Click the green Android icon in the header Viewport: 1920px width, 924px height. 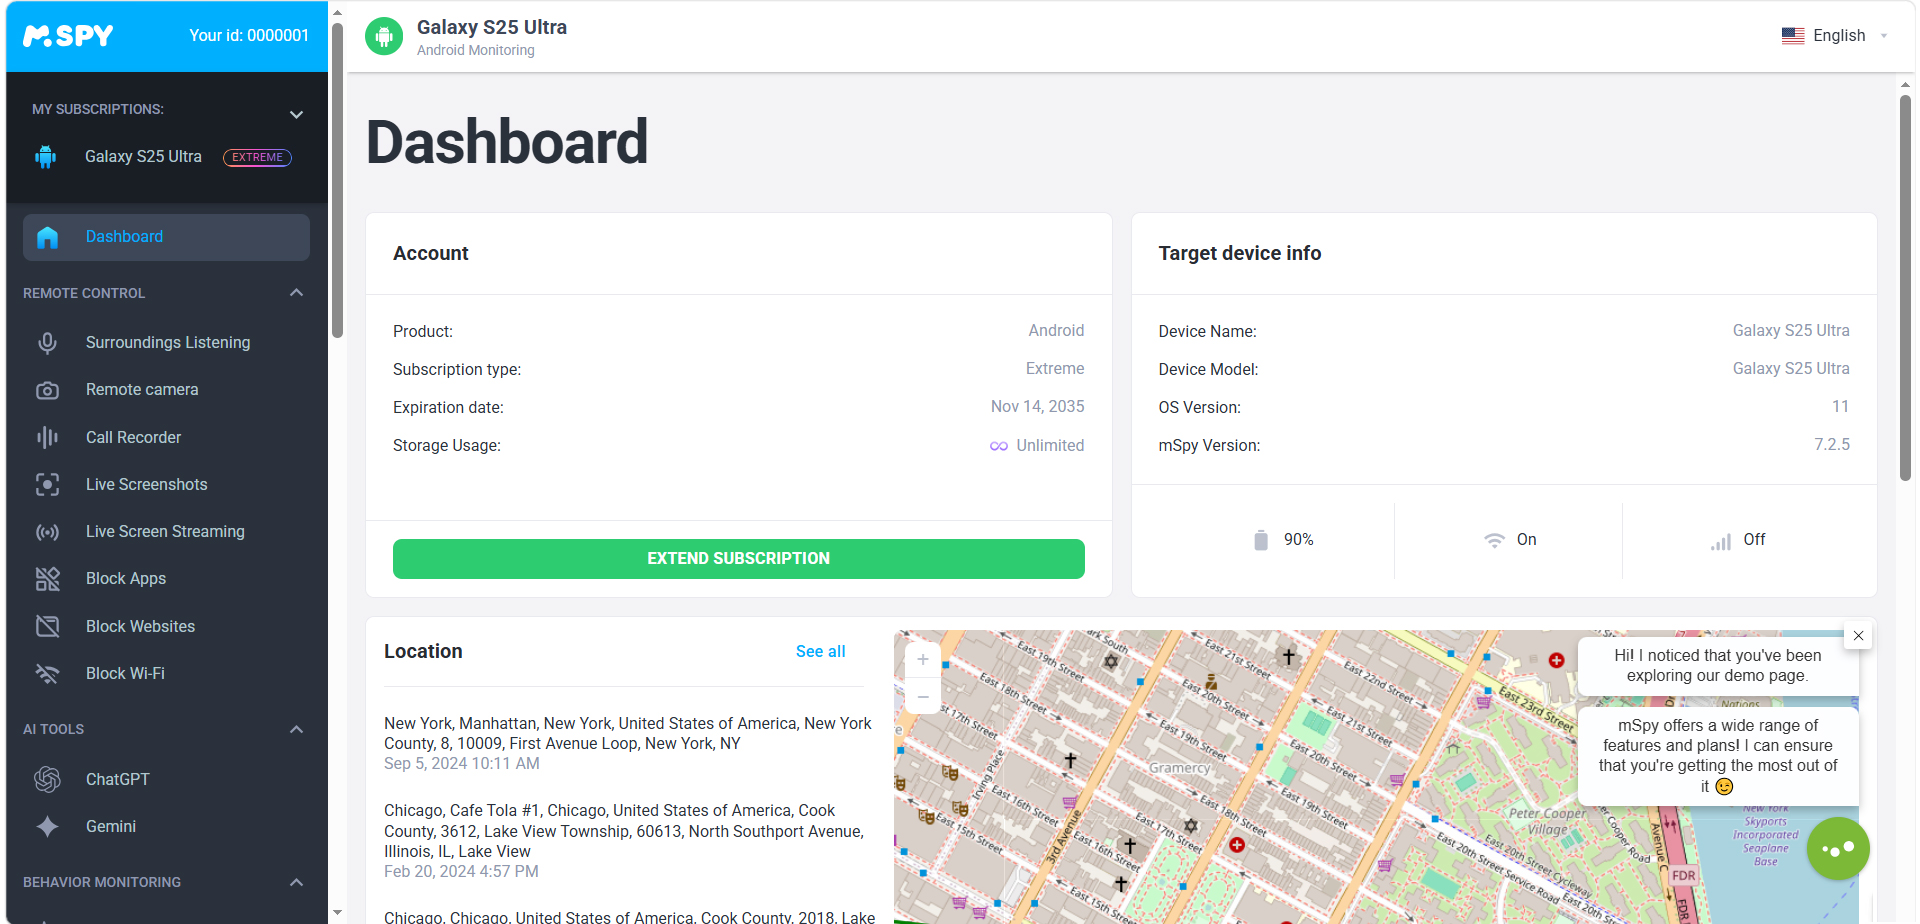[384, 37]
